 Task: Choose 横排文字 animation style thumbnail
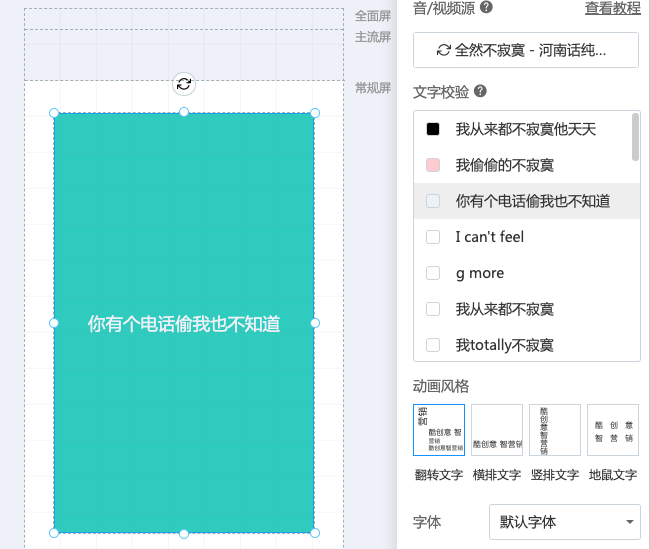pos(497,430)
